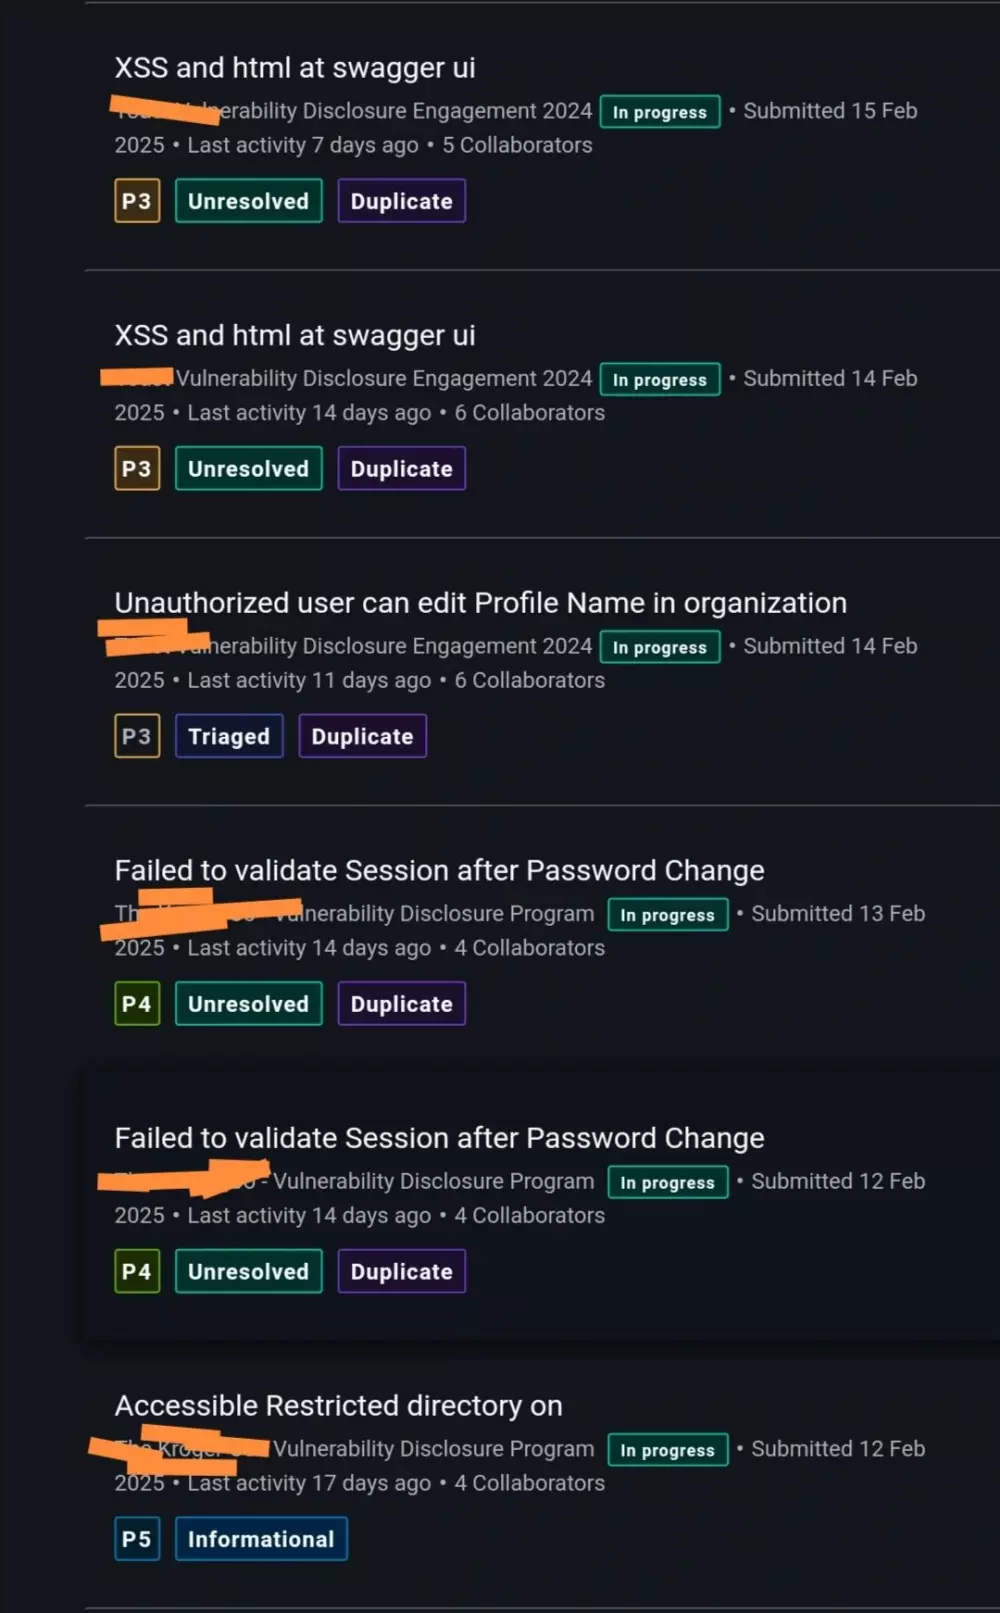The width and height of the screenshot is (1000, 1613).
Task: Click the Informational status badge
Action: [x=261, y=1539]
